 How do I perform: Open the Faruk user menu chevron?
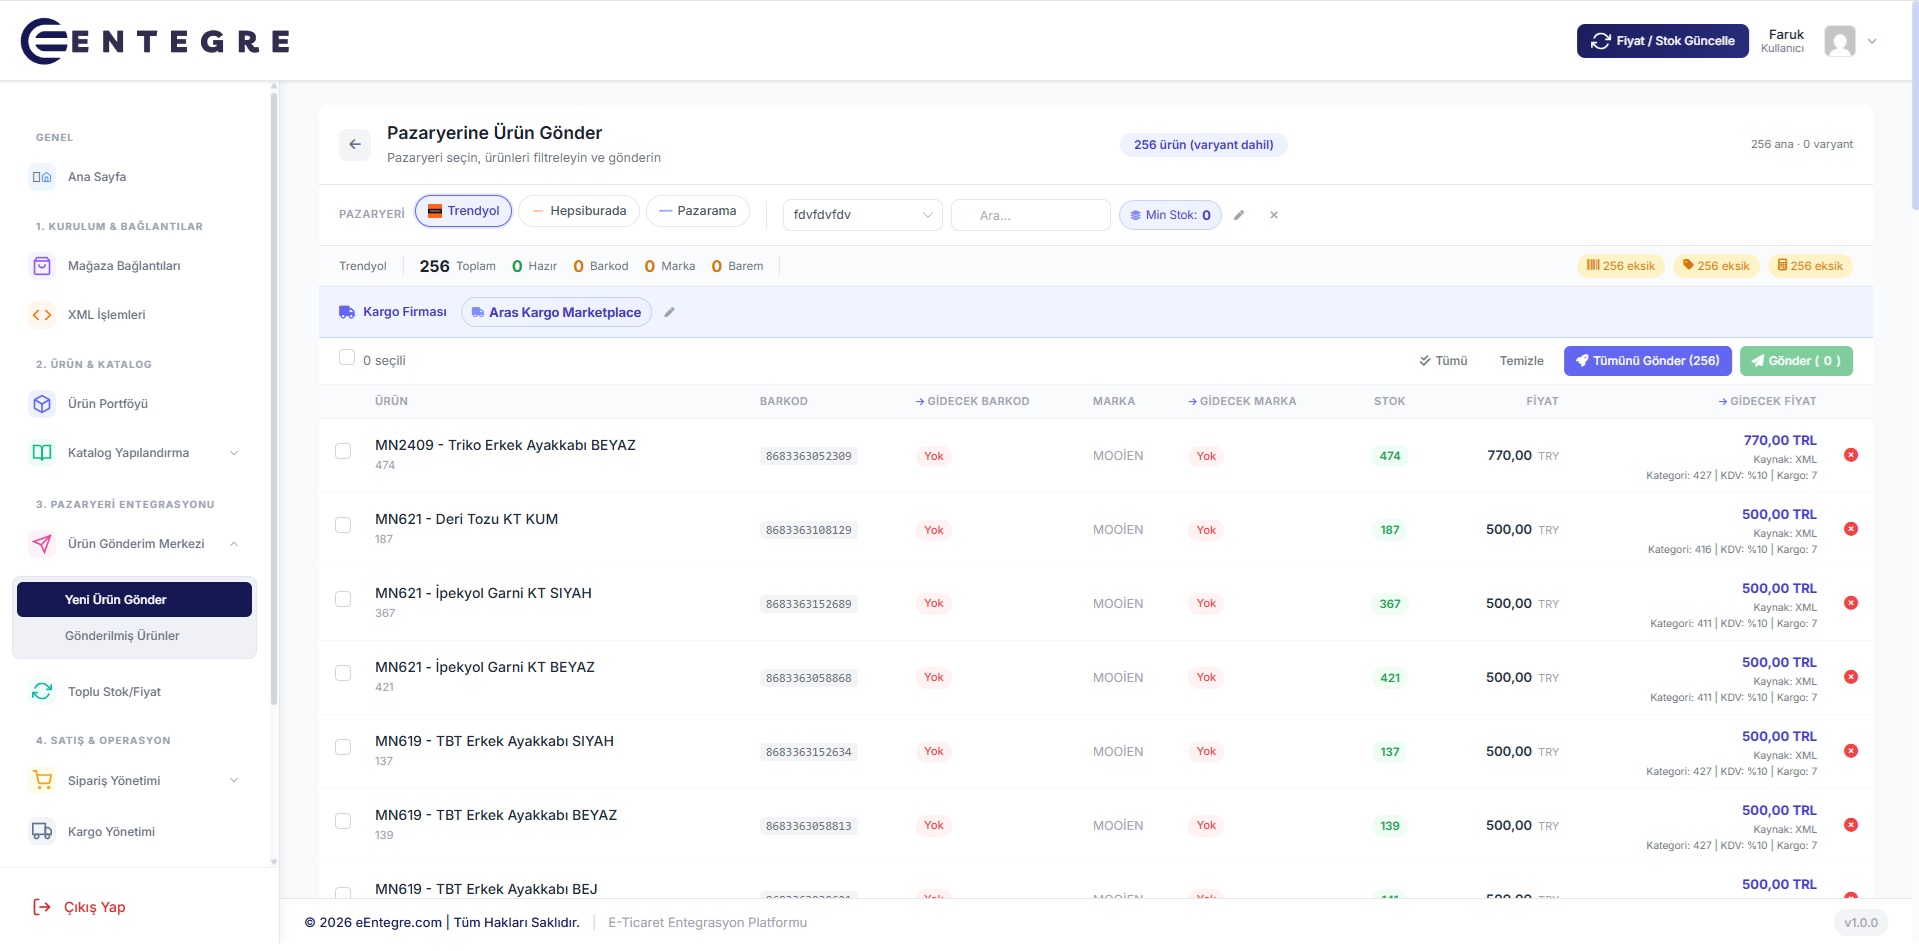tap(1872, 41)
